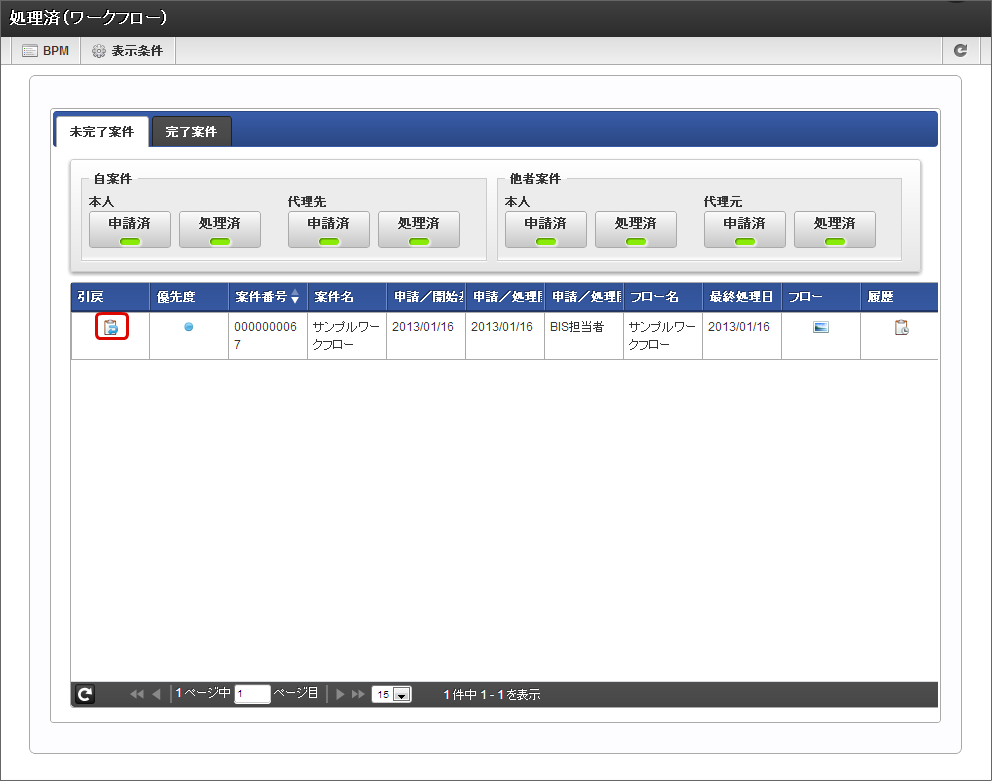992x781 pixels.
Task: Jump to the last page arrow
Action: [358, 694]
